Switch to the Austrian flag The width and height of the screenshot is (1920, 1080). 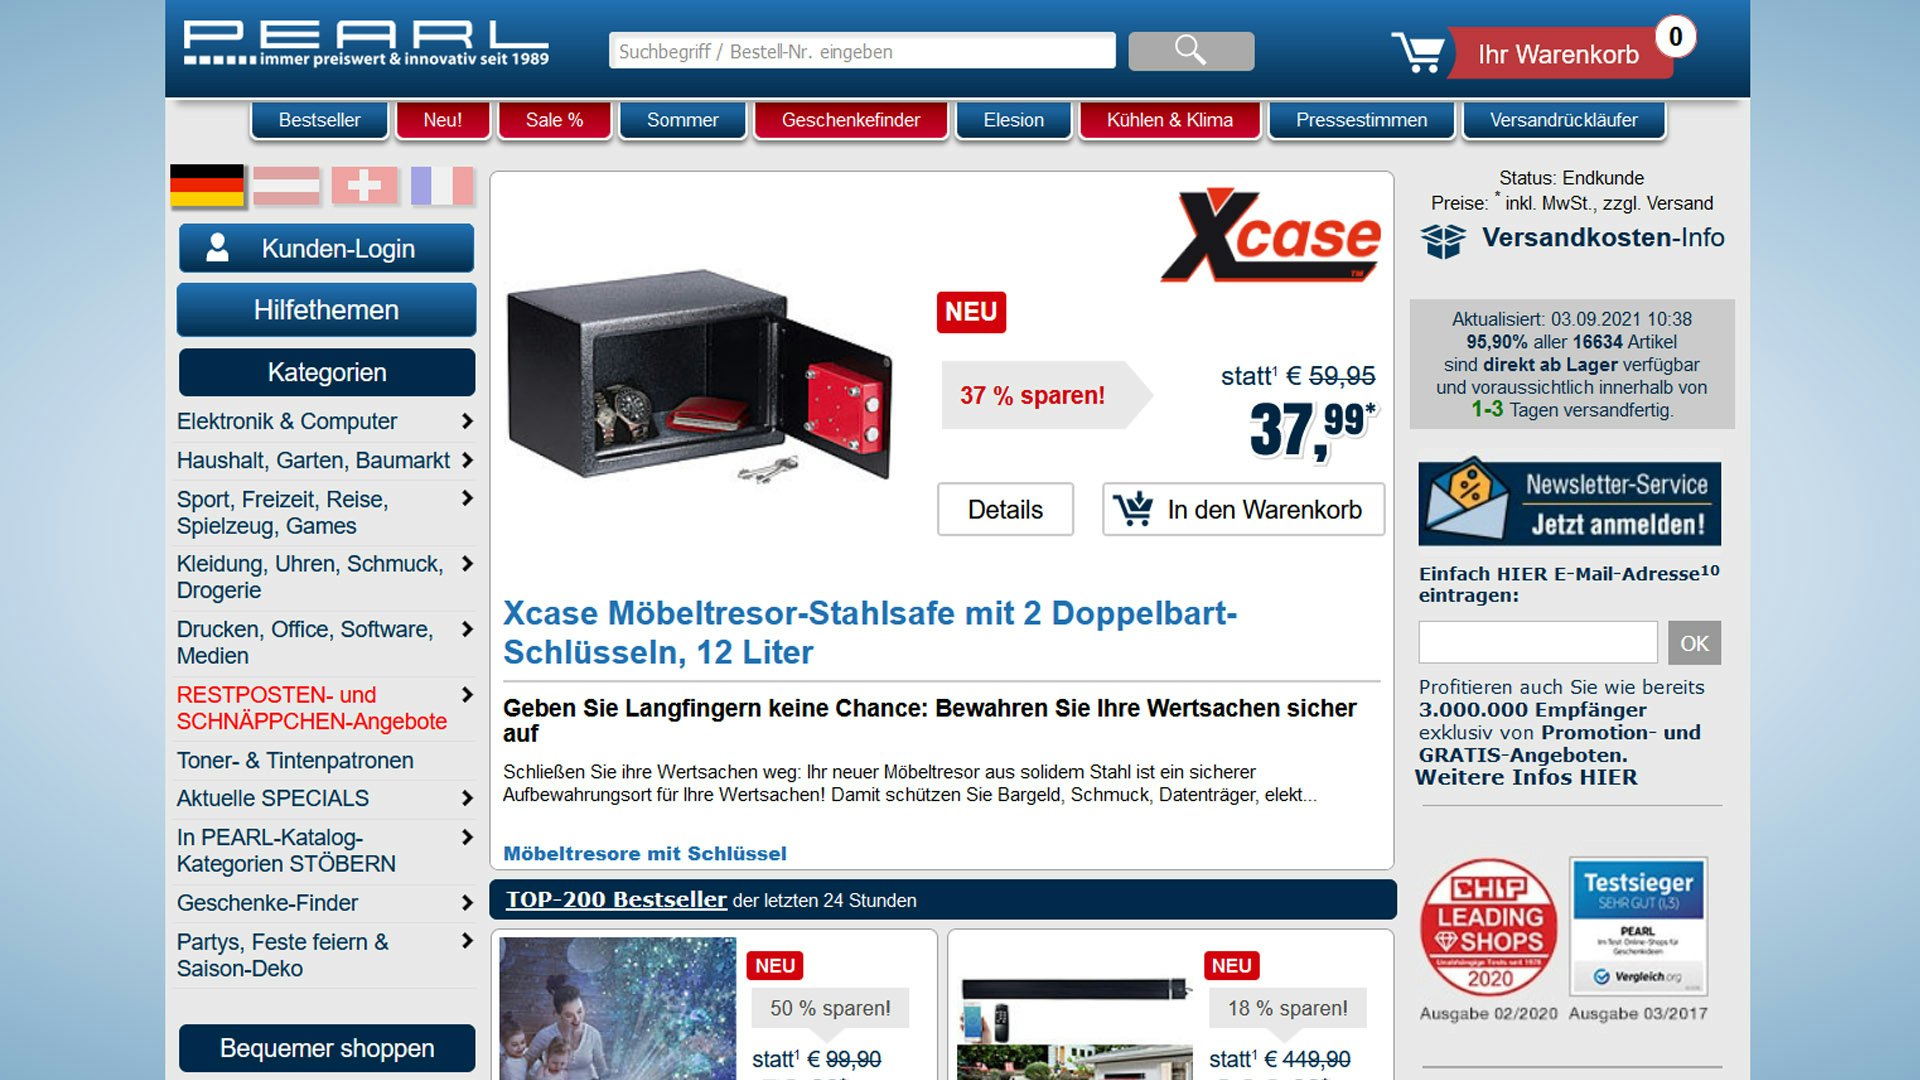(x=286, y=186)
